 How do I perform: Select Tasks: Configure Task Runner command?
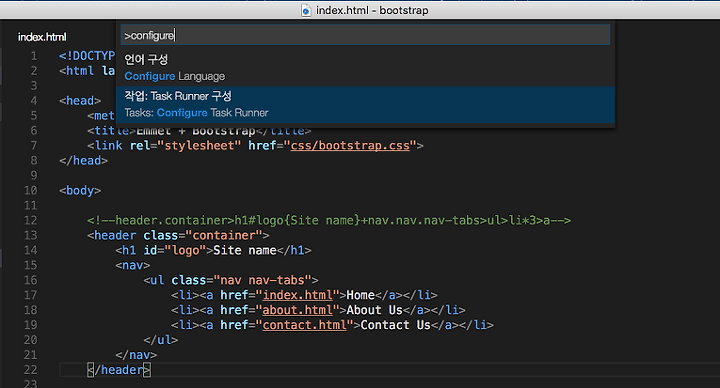coord(365,105)
